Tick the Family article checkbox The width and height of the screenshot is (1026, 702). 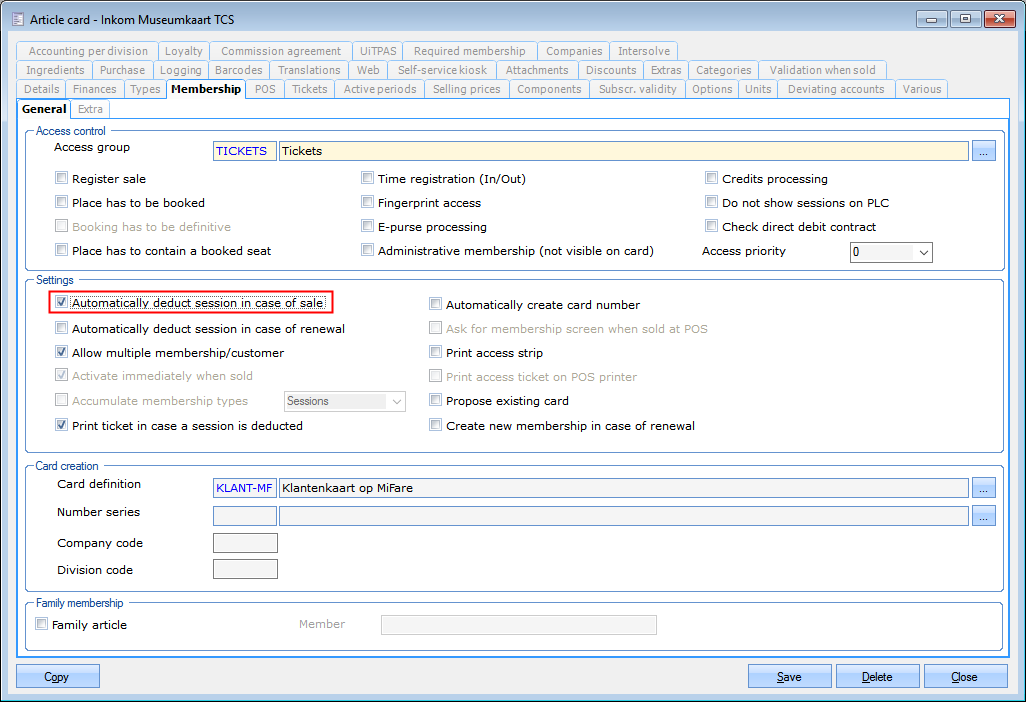click(42, 625)
